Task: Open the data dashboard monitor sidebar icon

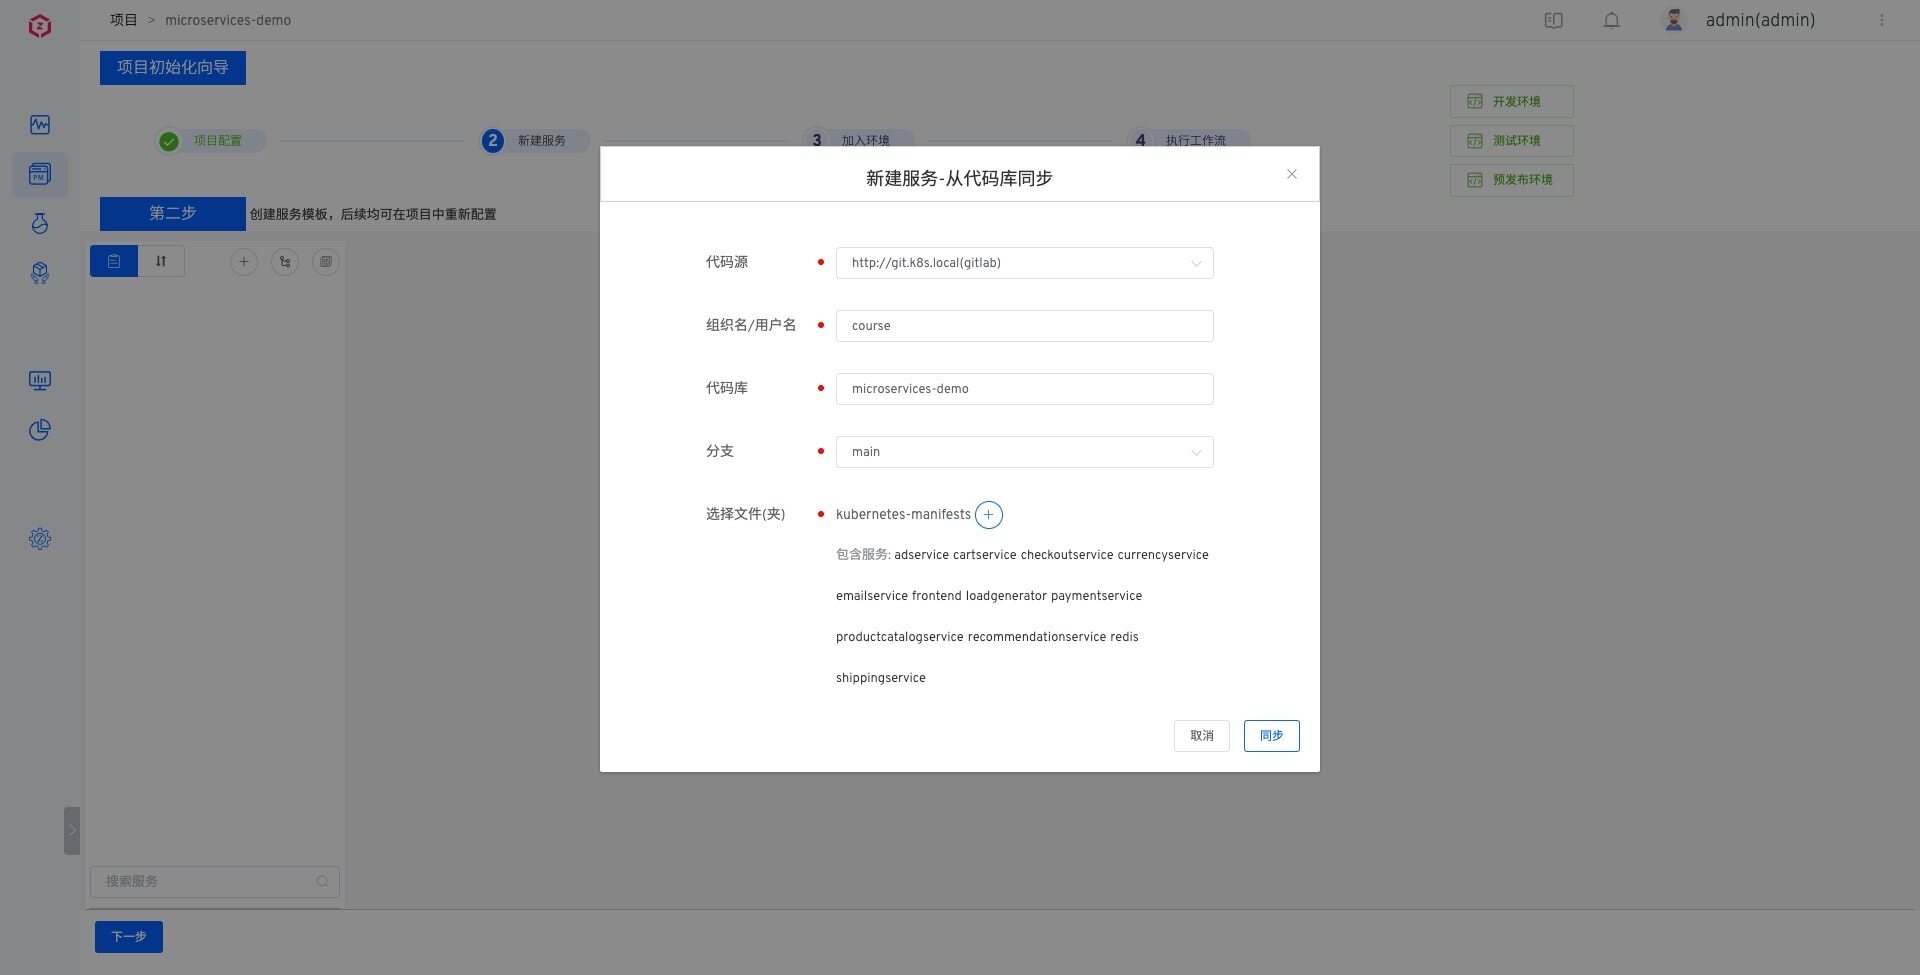Action: click(x=40, y=381)
